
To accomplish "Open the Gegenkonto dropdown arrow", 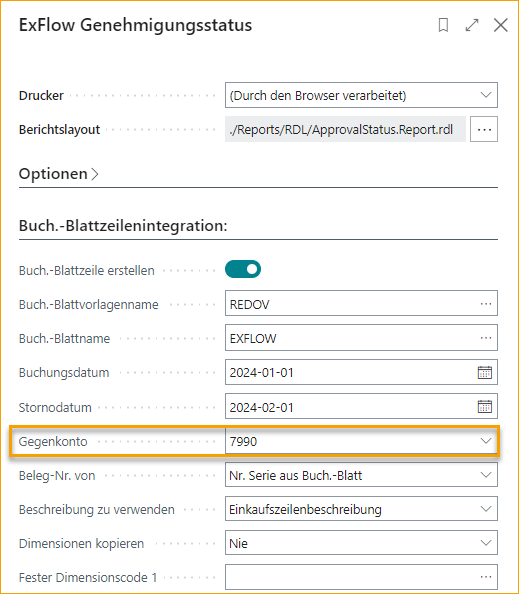I will (x=486, y=441).
